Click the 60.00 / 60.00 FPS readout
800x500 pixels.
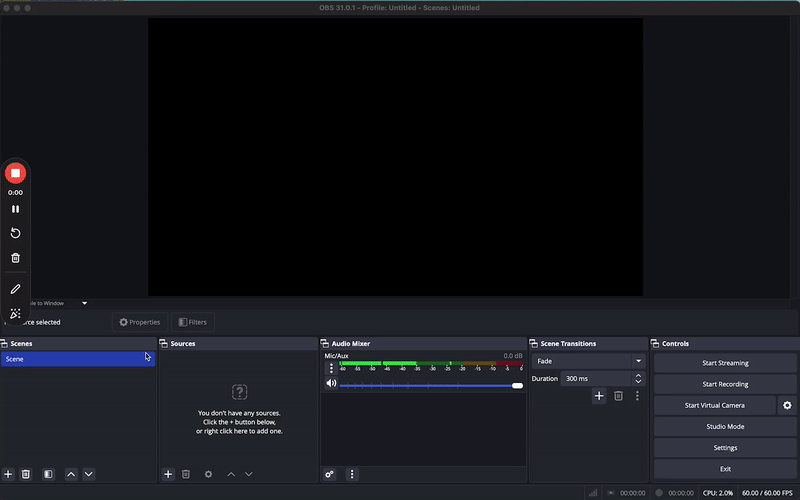click(x=767, y=493)
